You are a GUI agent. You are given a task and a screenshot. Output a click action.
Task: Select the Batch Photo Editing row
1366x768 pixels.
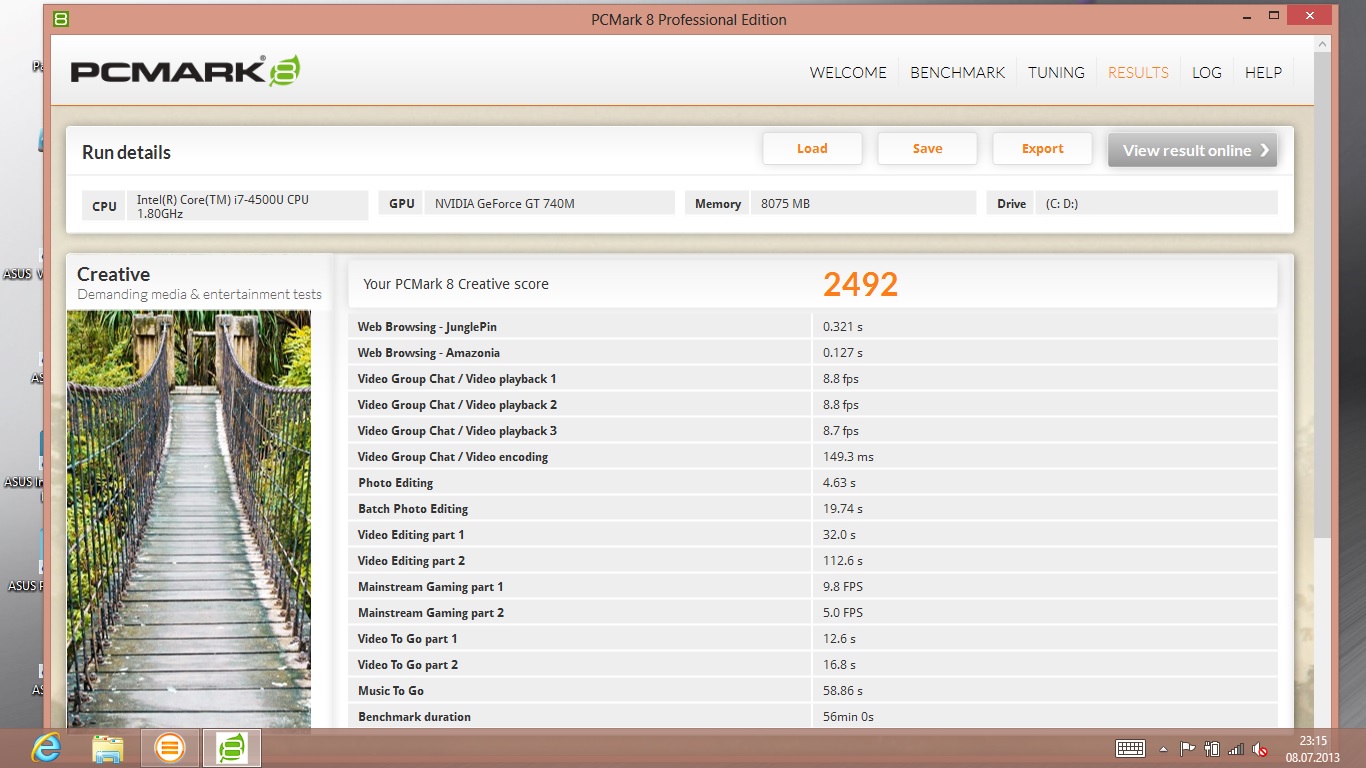[x=812, y=509]
